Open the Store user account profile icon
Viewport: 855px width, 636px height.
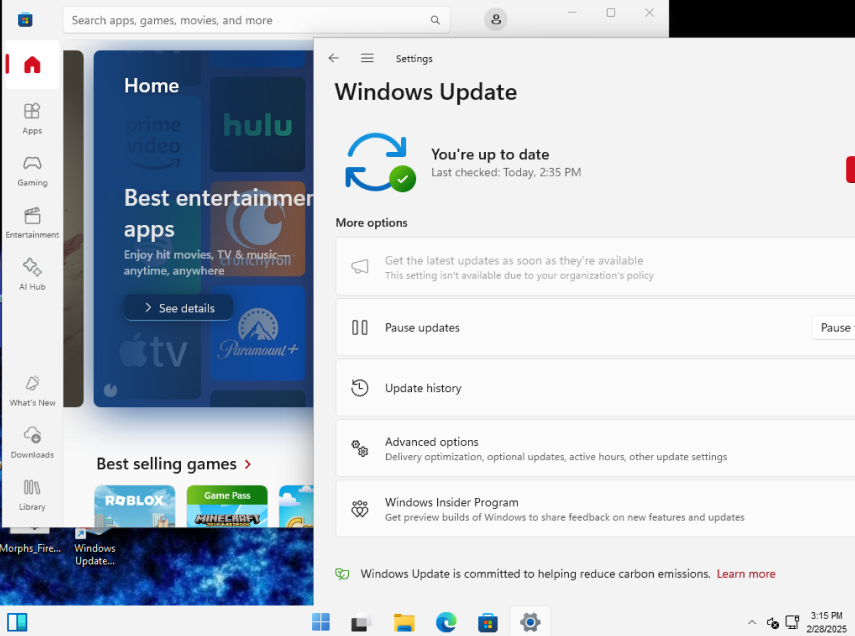[x=496, y=20]
